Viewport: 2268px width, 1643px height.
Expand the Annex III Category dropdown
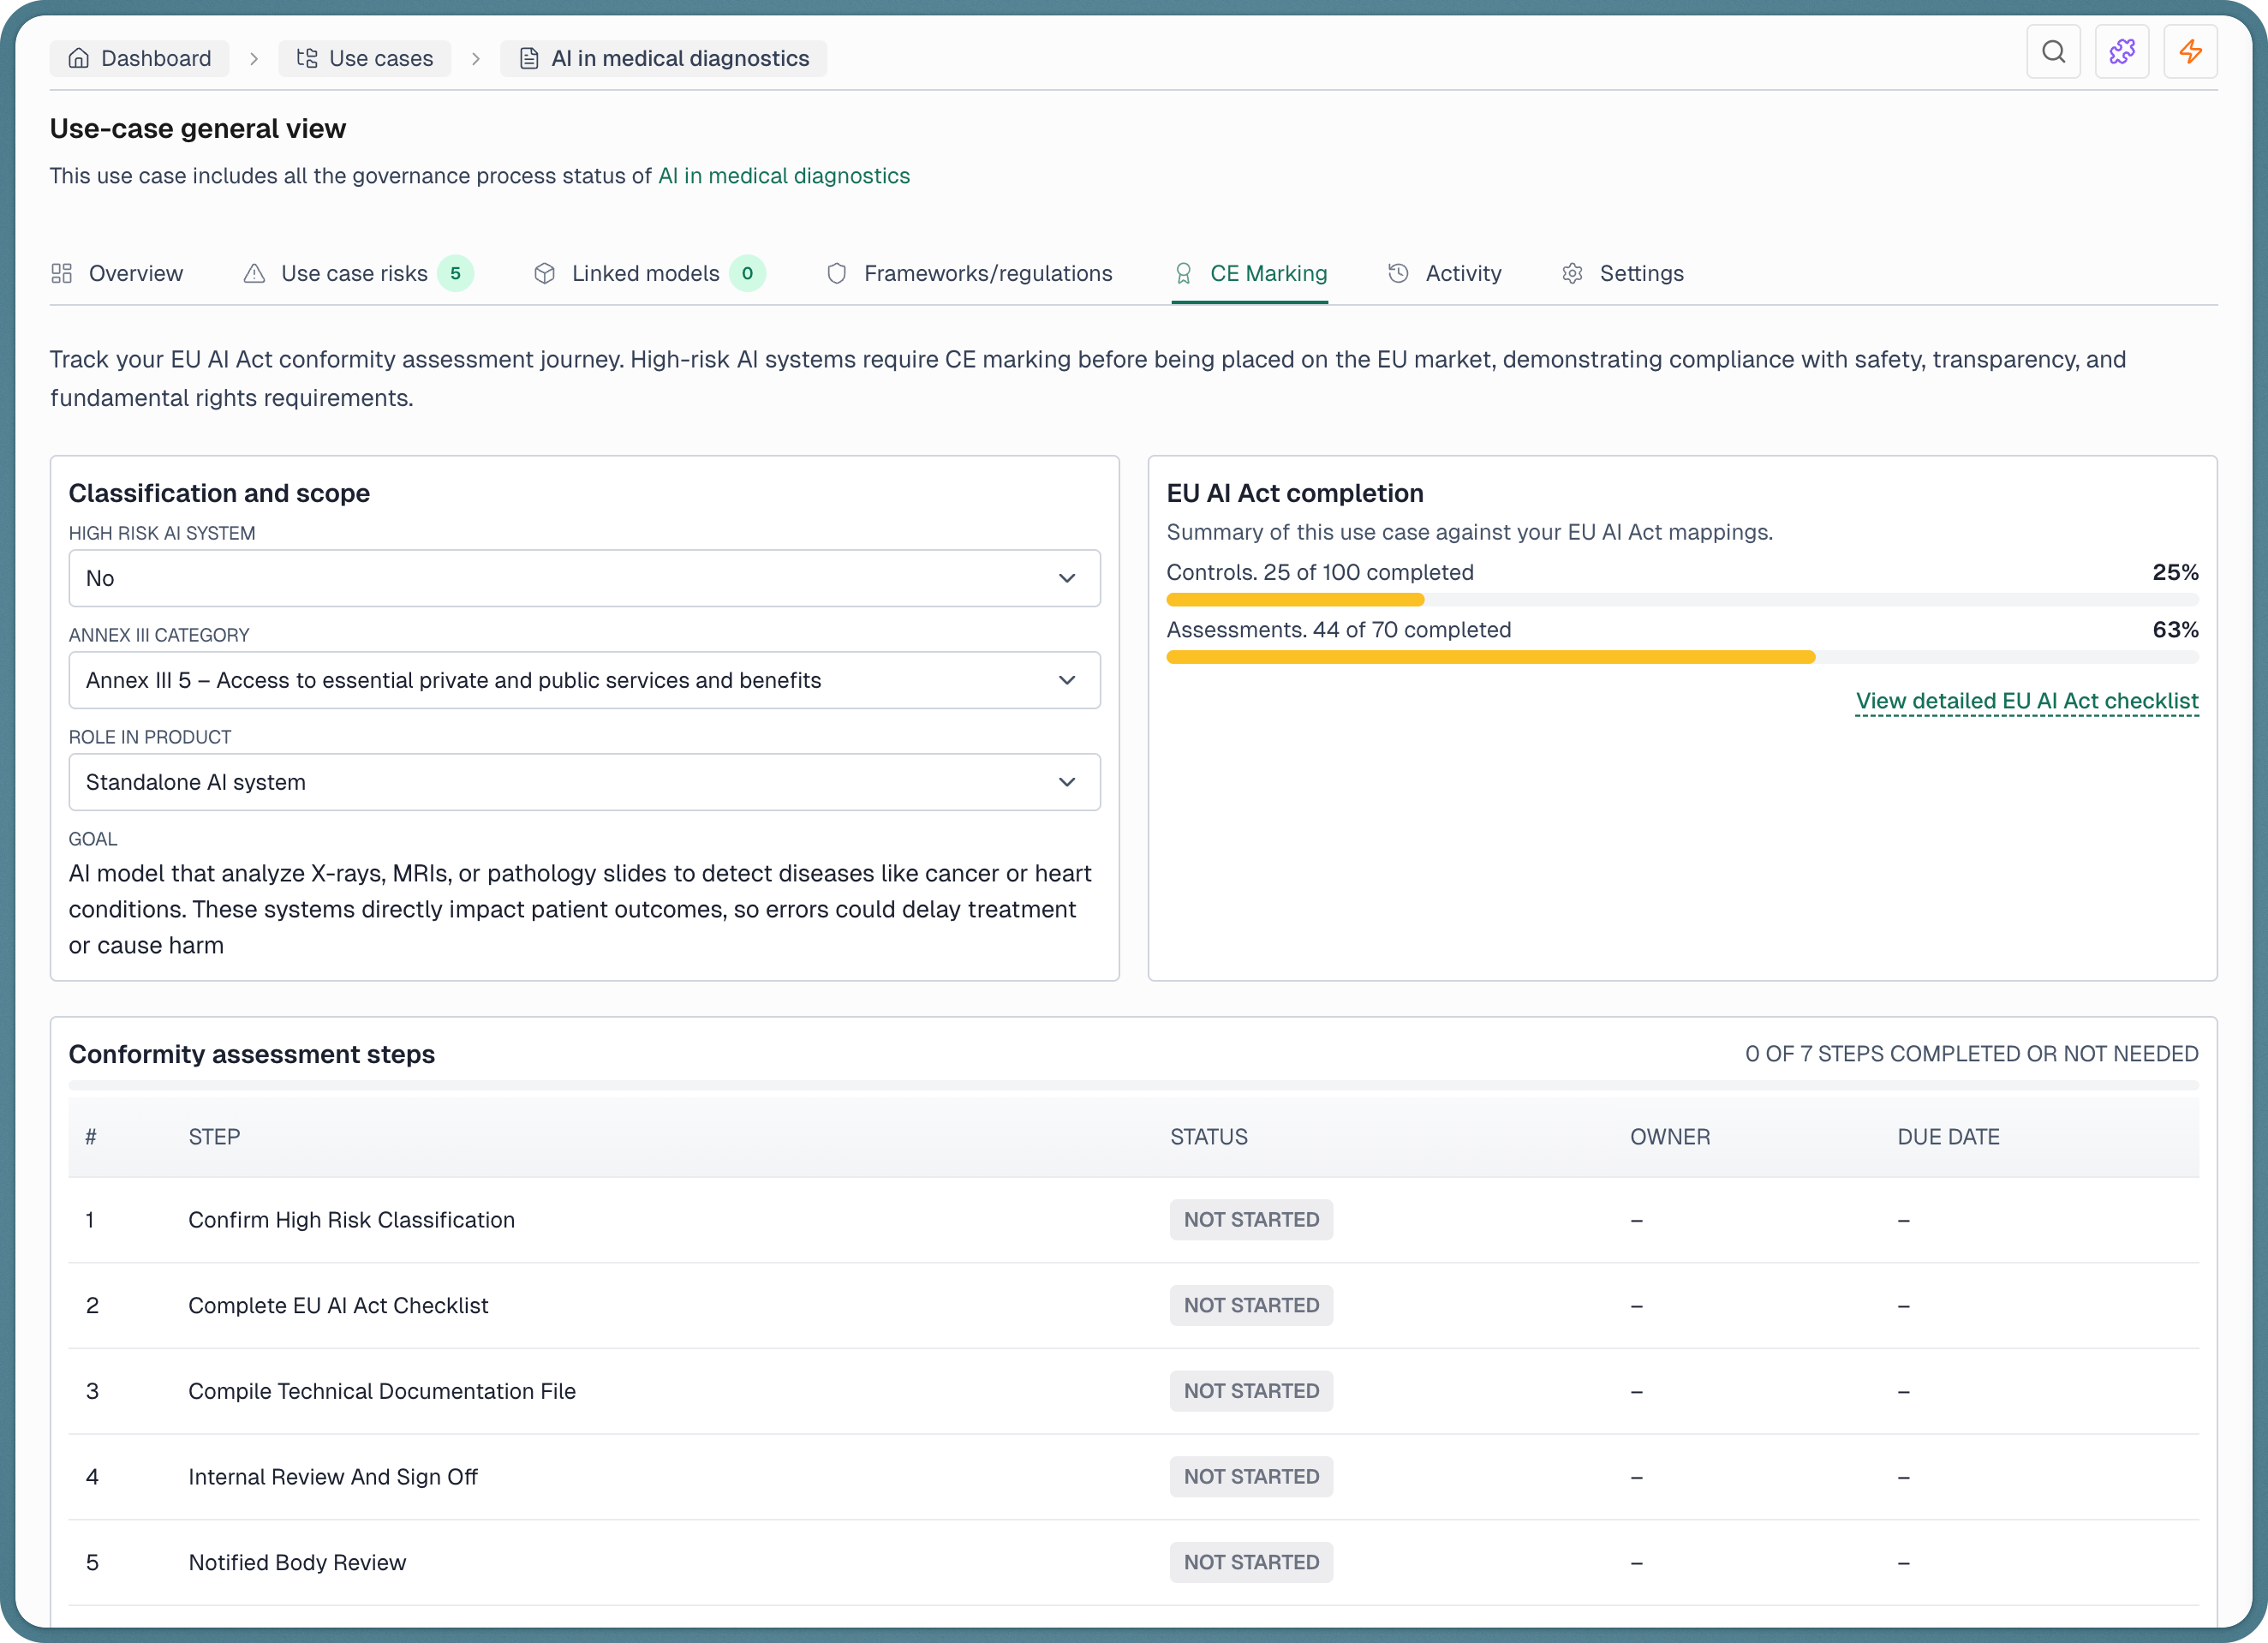pyautogui.click(x=584, y=680)
